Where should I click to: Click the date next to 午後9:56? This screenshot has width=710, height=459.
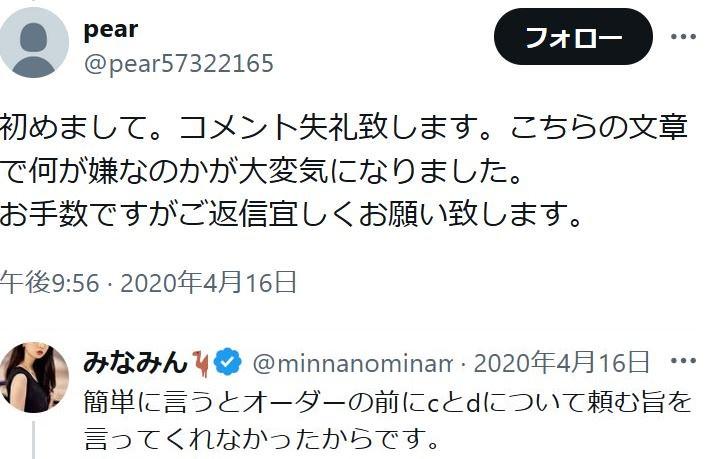pos(208,282)
